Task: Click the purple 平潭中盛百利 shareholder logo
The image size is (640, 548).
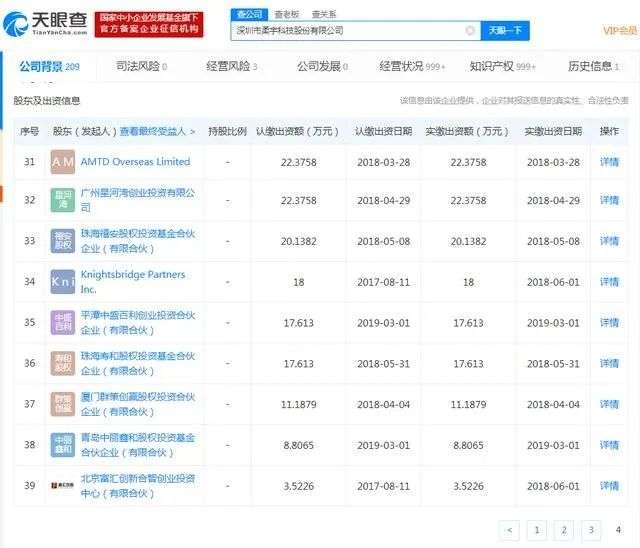Action: [x=63, y=323]
